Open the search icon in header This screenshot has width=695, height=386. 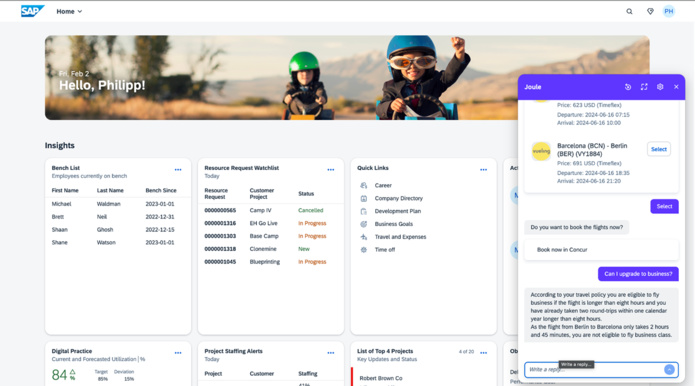(629, 12)
